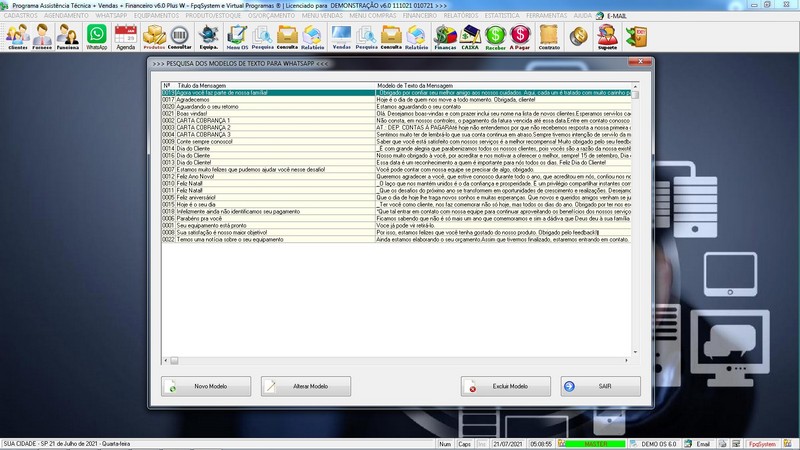Open the Agenda calendar icon

(126, 37)
